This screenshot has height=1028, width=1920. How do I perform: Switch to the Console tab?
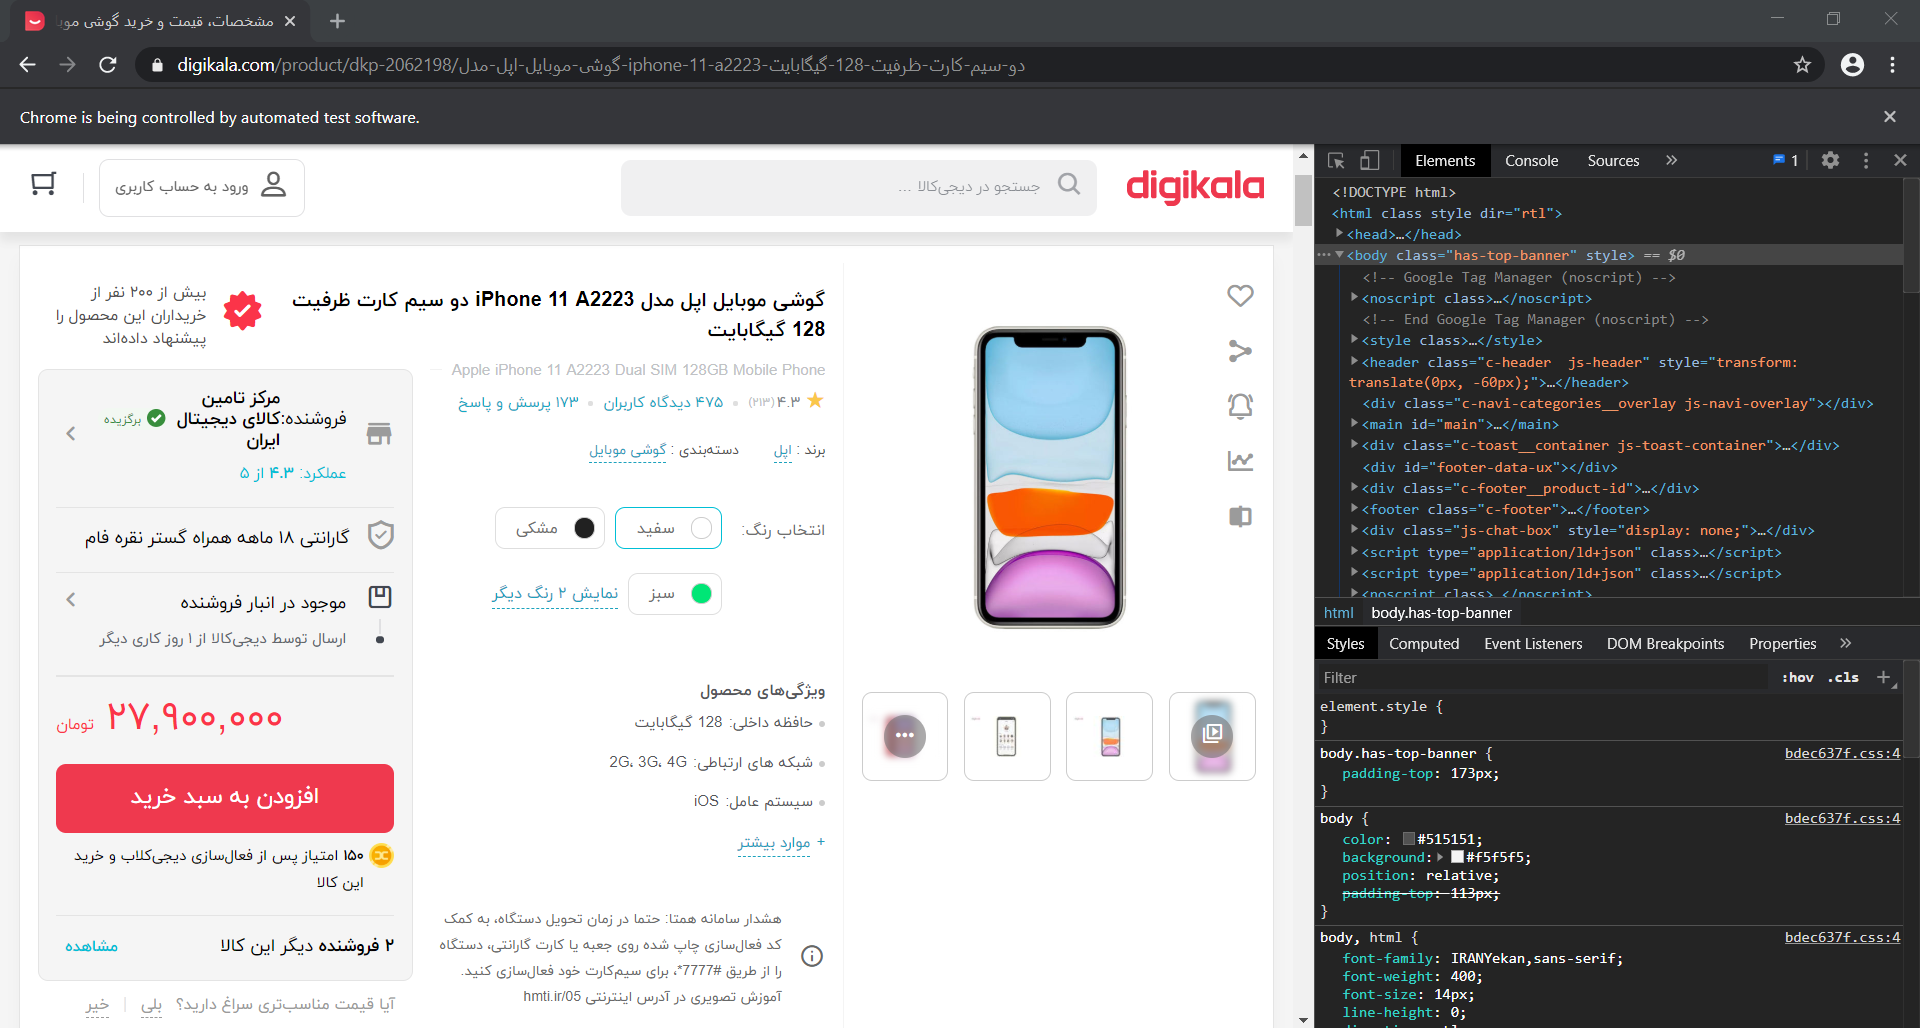click(x=1531, y=161)
